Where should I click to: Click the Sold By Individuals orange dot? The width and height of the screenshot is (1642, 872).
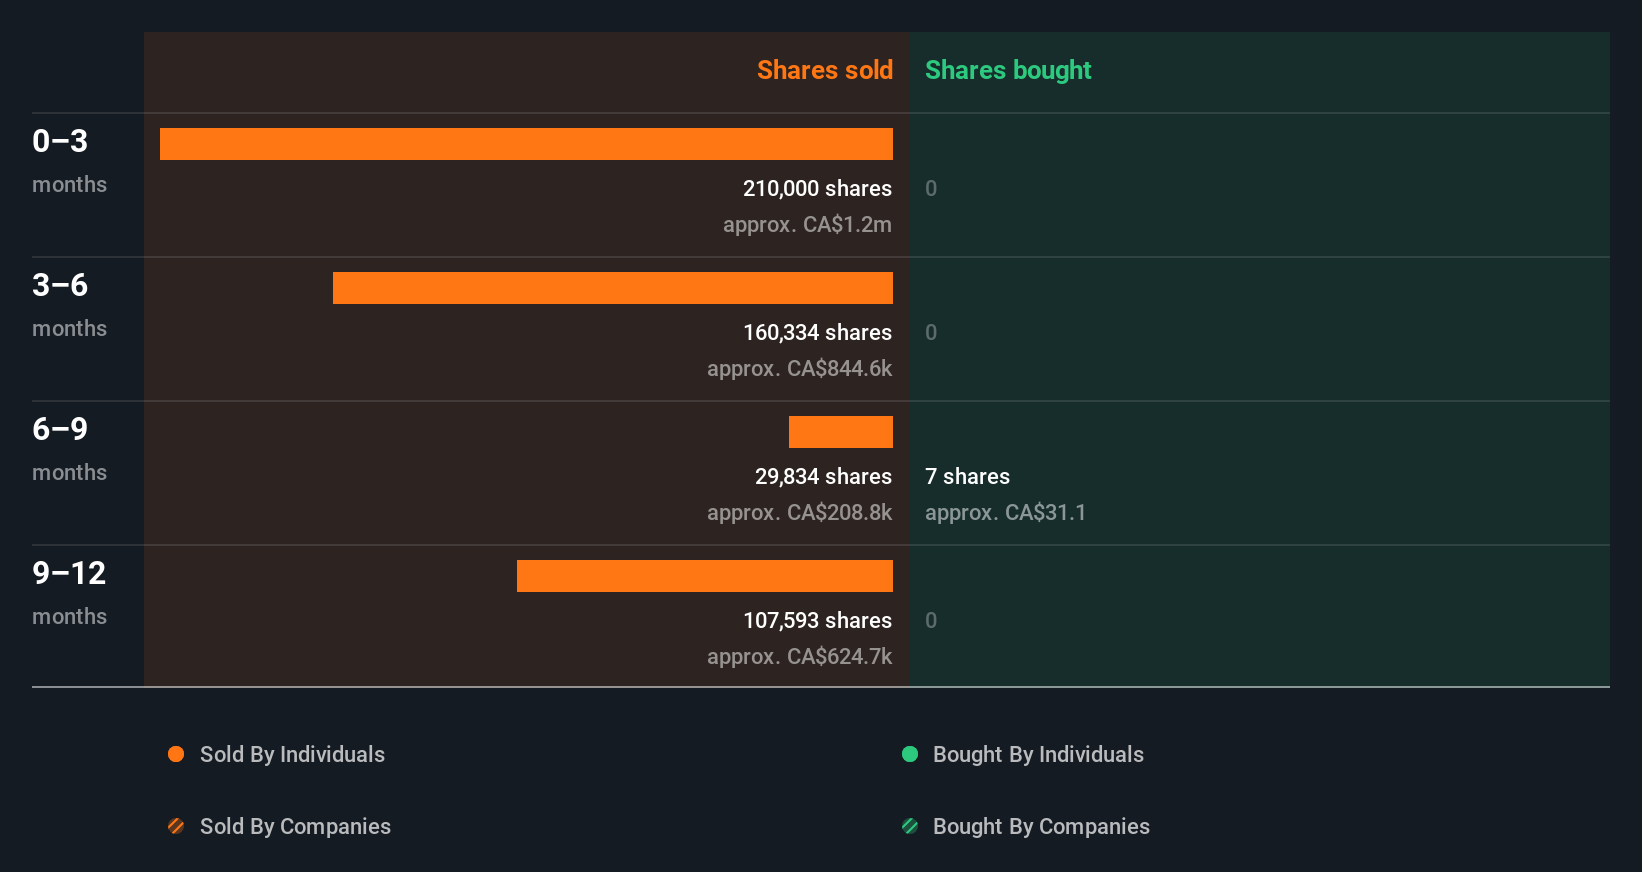point(176,754)
